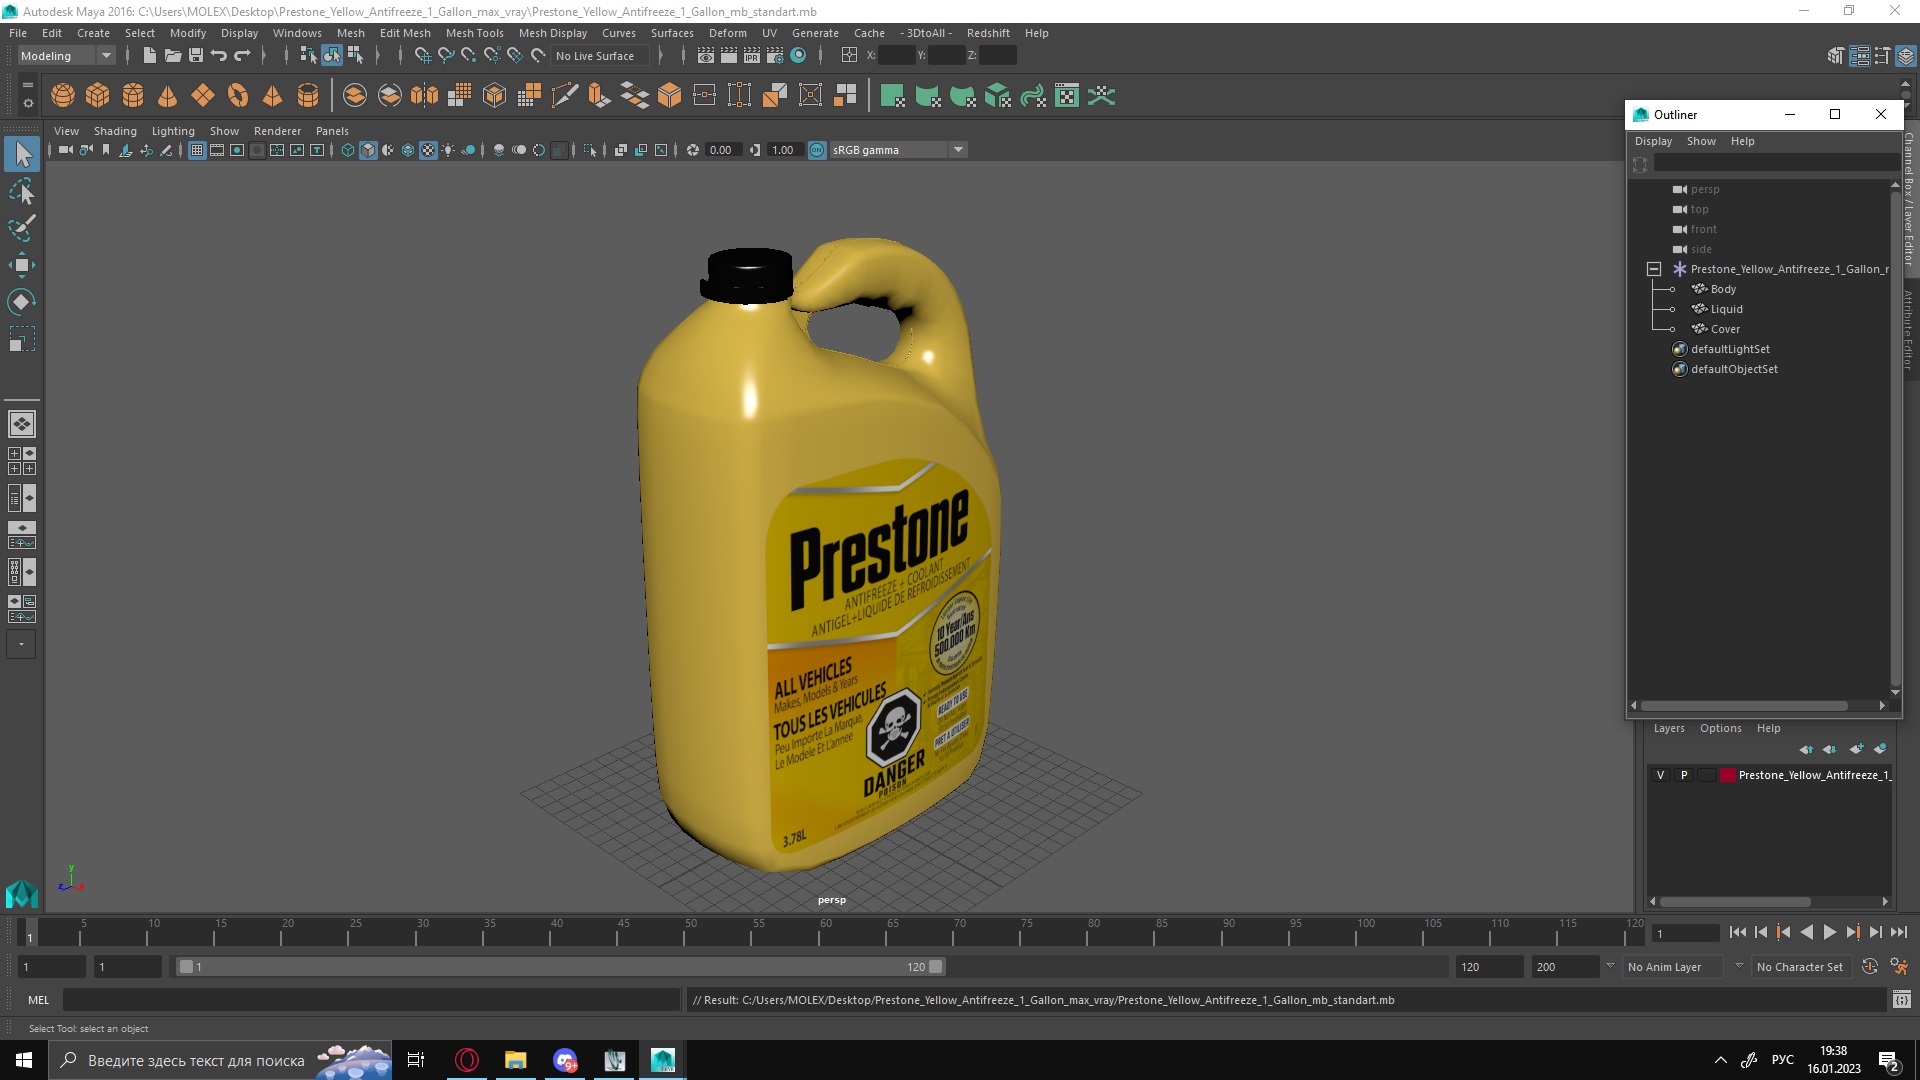This screenshot has height=1080, width=1920.
Task: Open the Redshift menu
Action: 988,33
